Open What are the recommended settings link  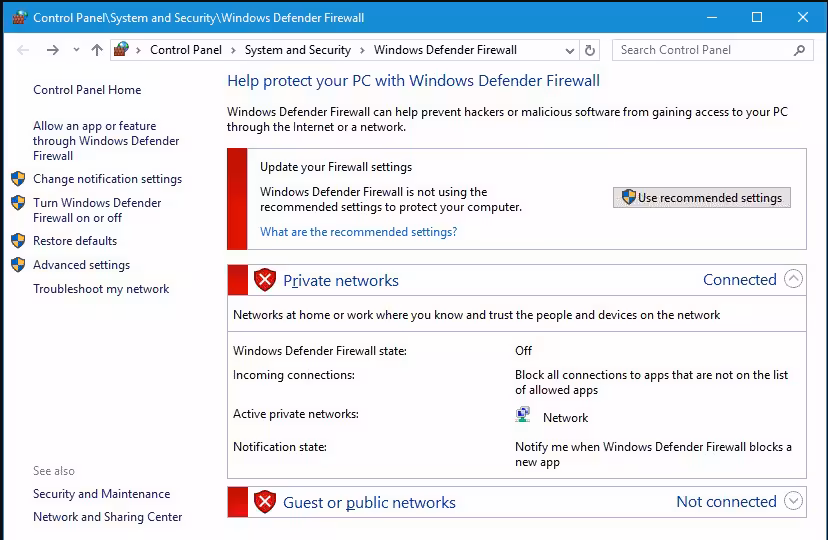point(358,232)
